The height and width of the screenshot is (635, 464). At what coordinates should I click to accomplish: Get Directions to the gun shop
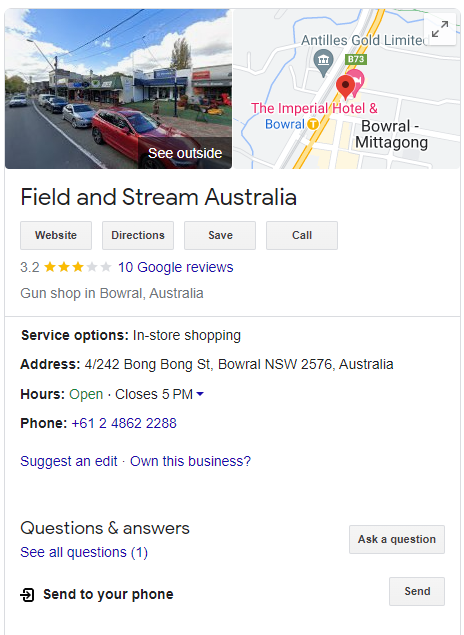(x=138, y=235)
